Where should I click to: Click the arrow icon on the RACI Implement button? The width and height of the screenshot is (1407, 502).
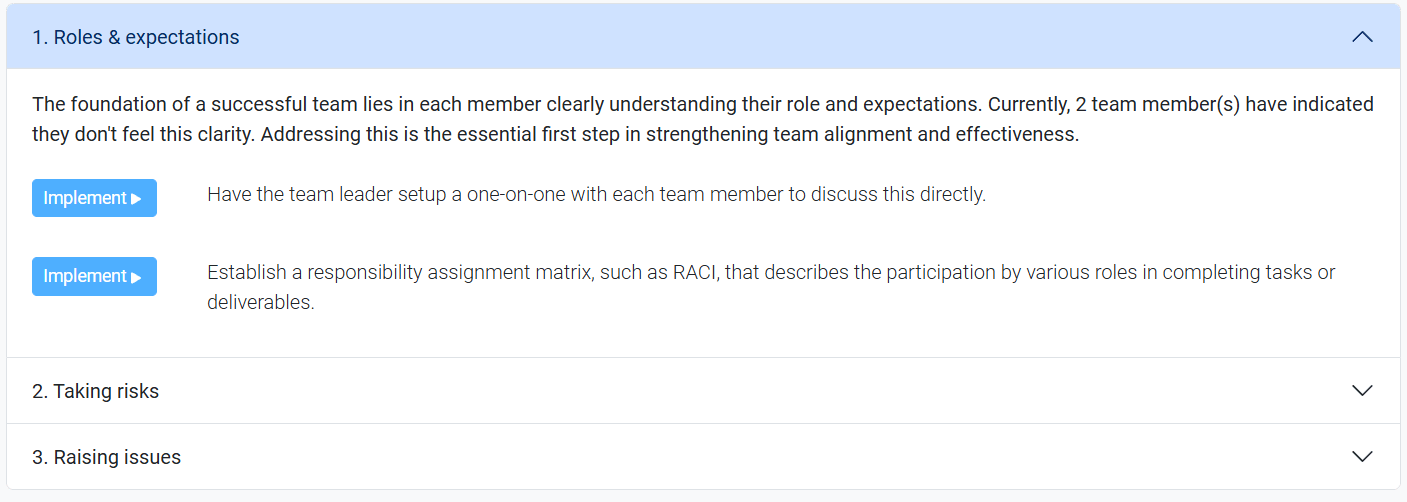coord(137,277)
